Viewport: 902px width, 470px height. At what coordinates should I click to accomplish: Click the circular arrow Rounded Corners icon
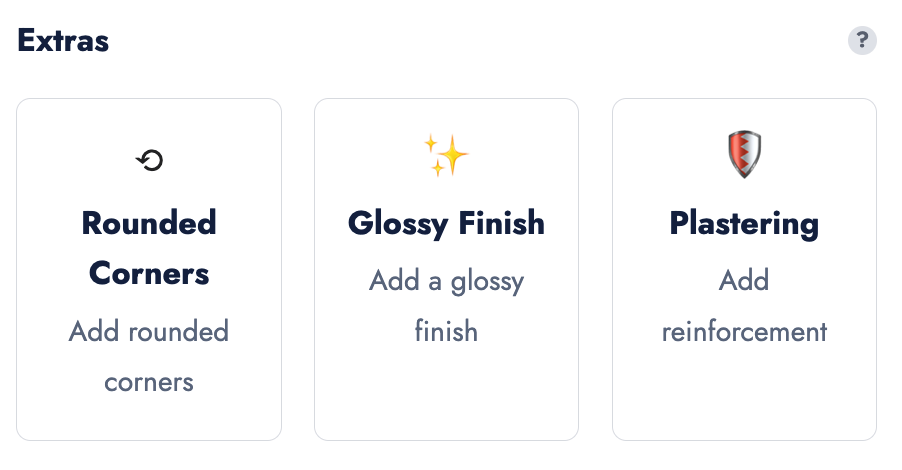click(x=149, y=160)
